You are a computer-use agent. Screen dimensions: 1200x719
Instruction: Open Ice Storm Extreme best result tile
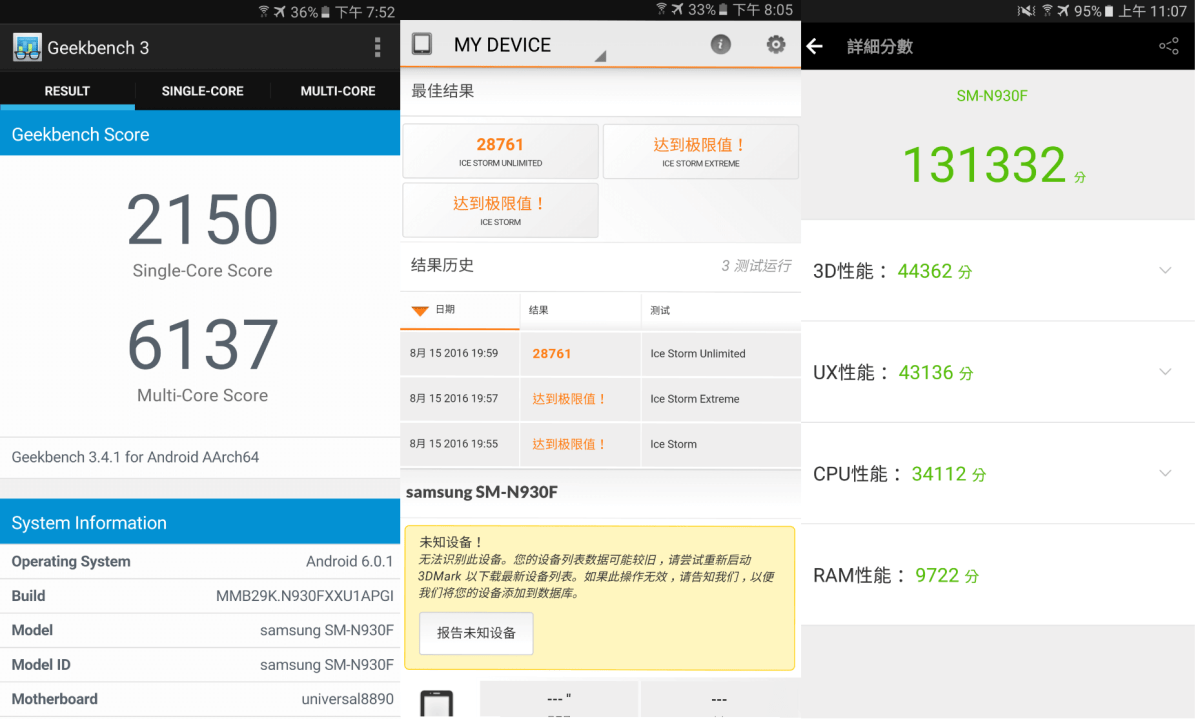click(x=701, y=151)
